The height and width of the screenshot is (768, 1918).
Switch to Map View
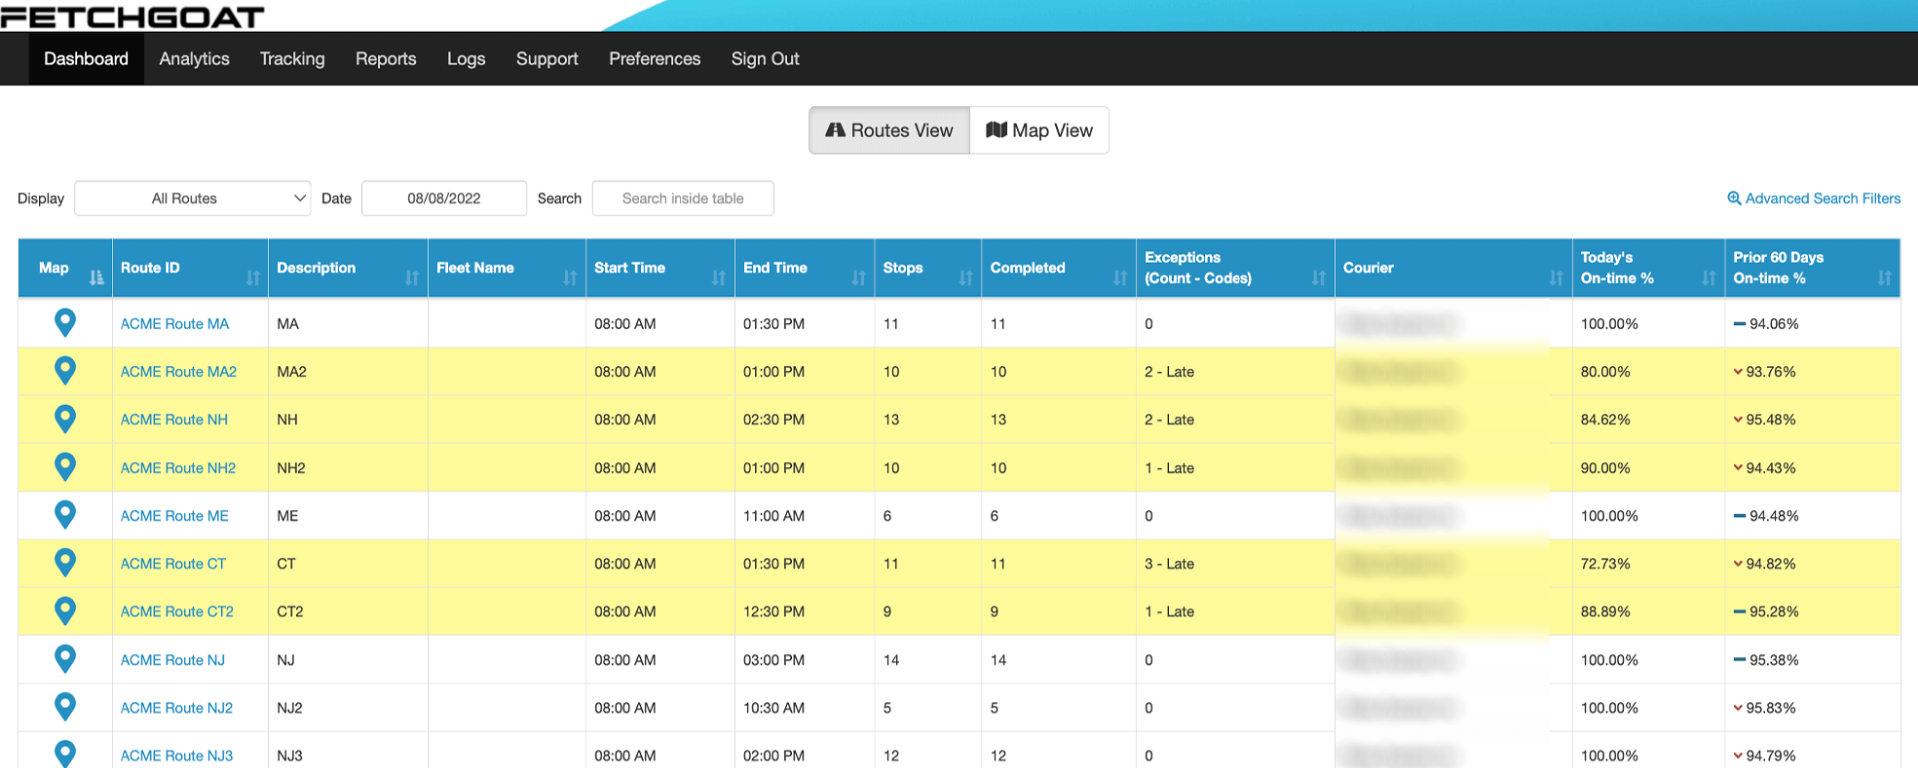point(1039,130)
